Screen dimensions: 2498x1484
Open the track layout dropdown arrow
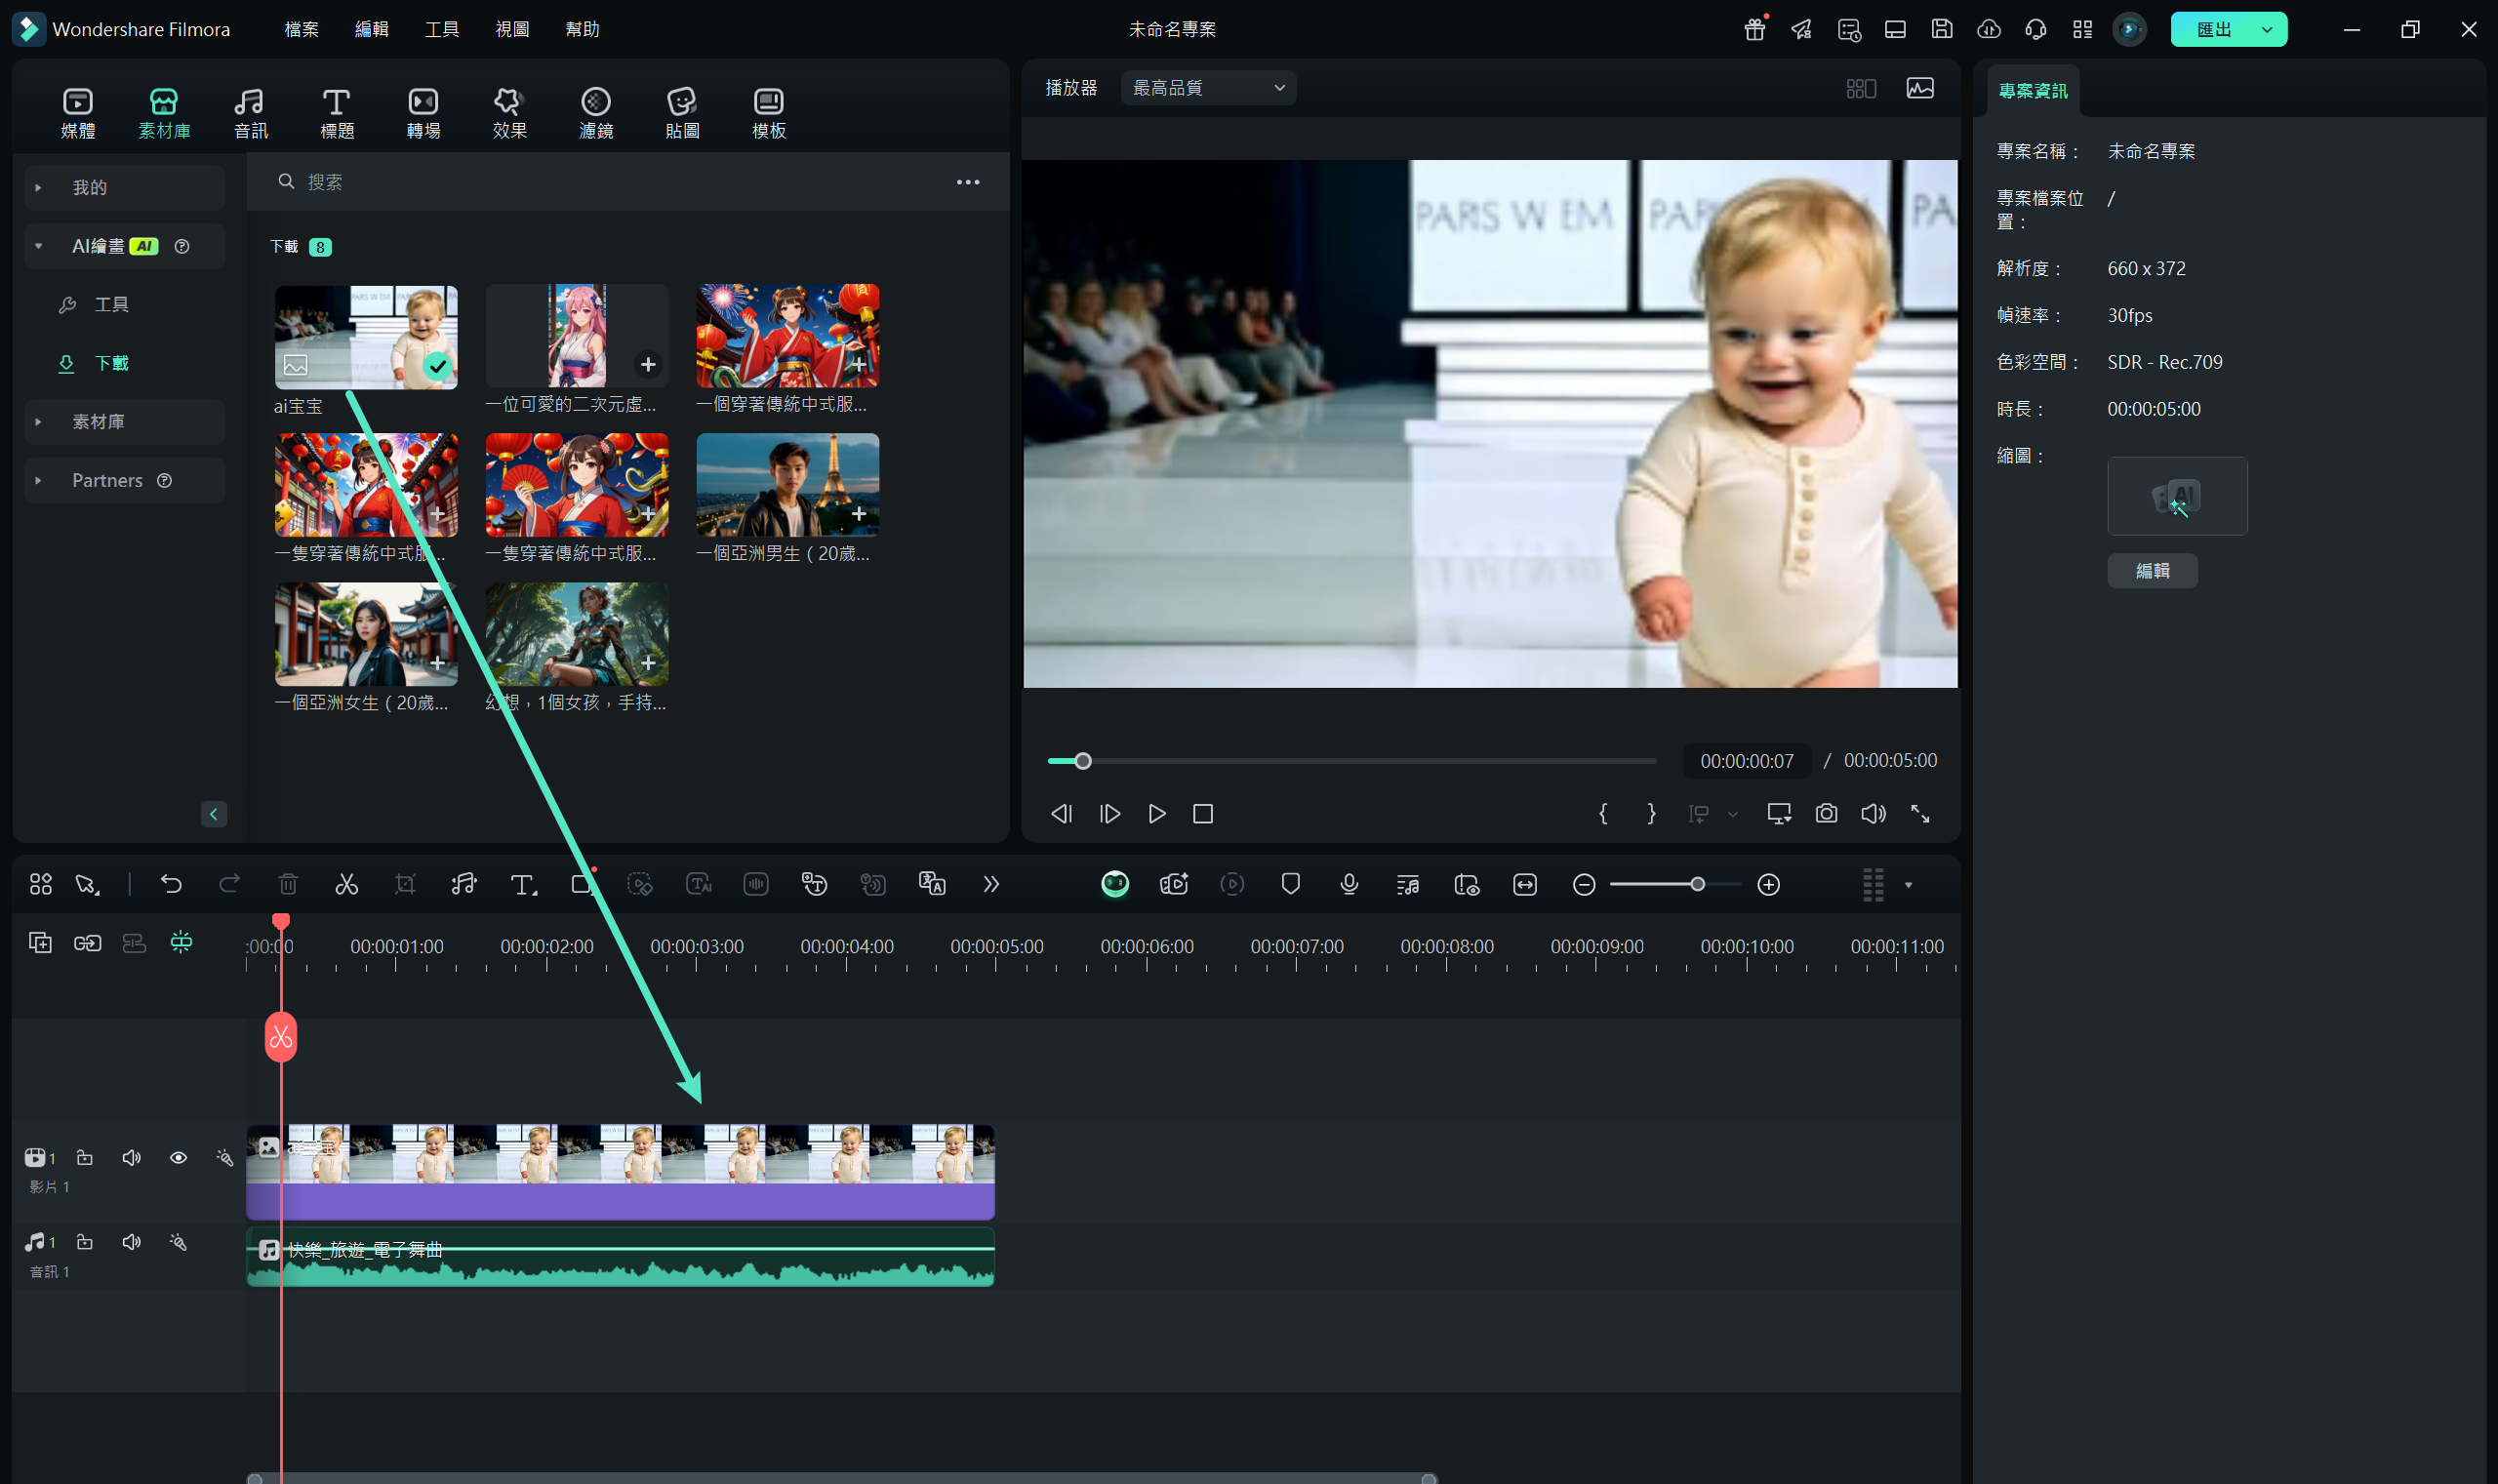(x=1908, y=885)
